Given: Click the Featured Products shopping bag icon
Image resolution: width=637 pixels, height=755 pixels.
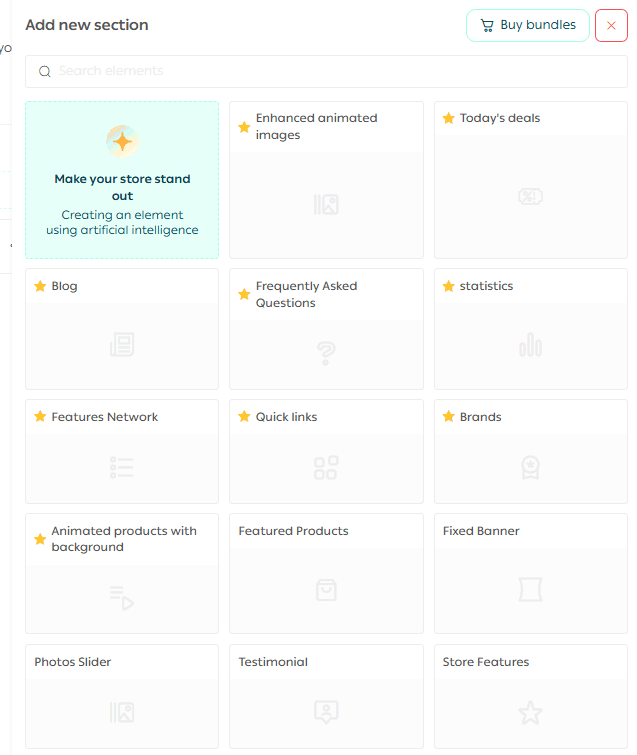Looking at the screenshot, I should point(326,590).
